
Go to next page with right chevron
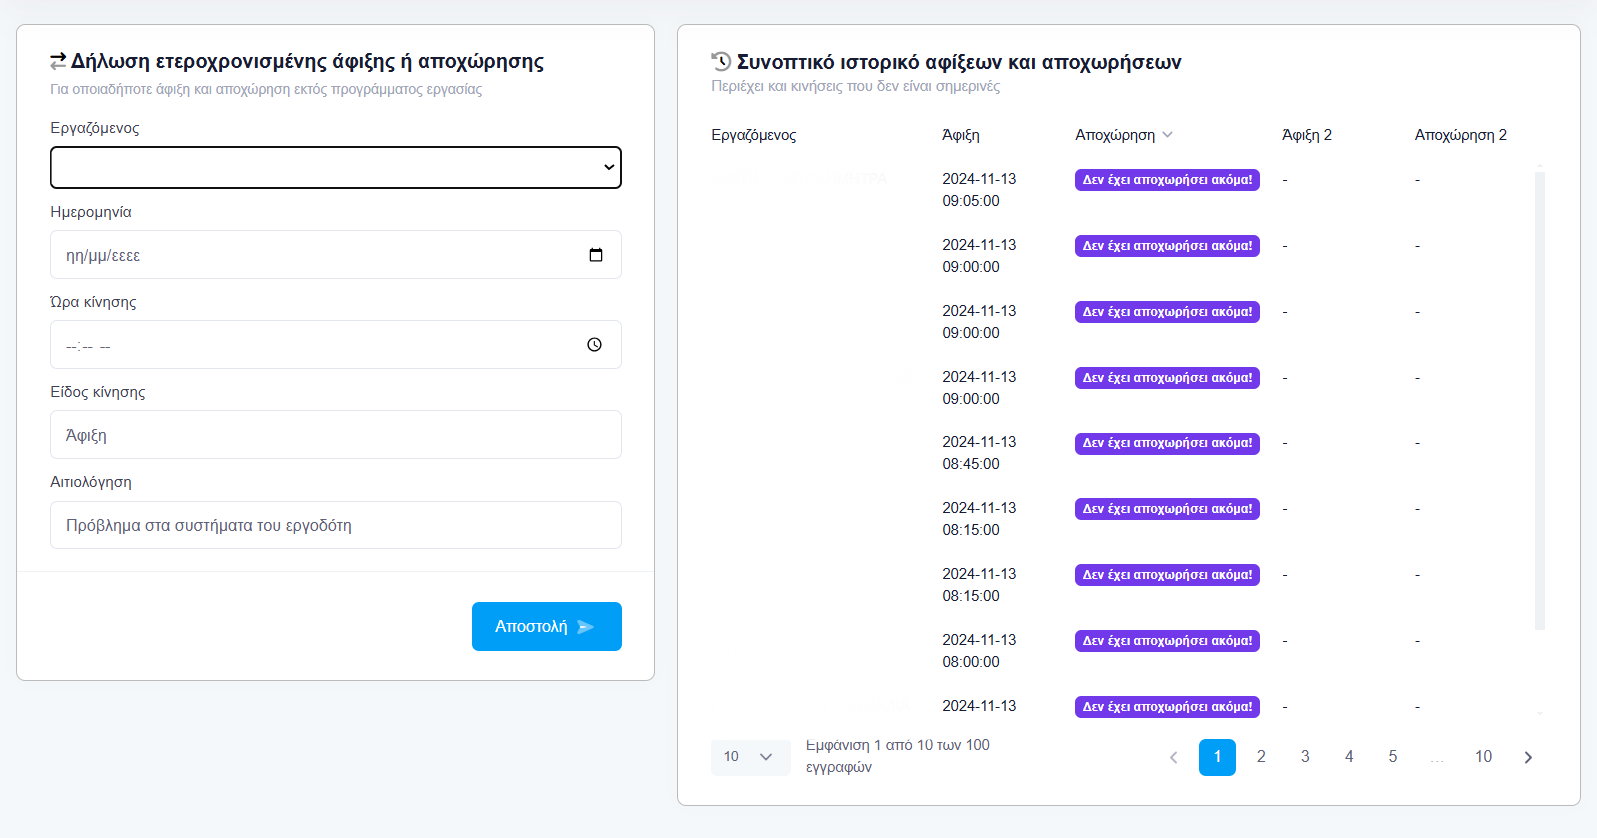tap(1527, 757)
